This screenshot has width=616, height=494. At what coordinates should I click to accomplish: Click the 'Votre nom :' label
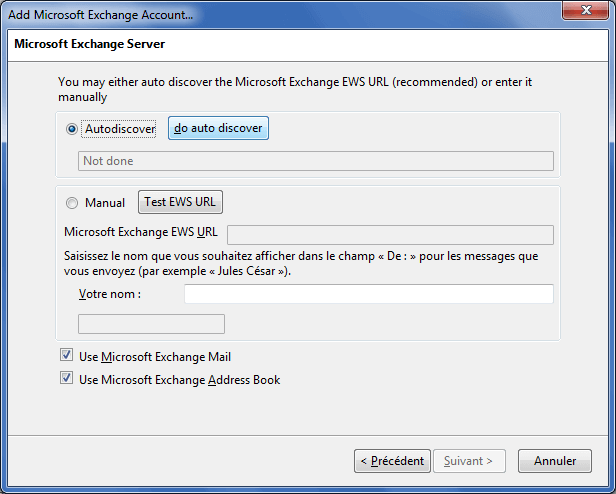click(110, 294)
